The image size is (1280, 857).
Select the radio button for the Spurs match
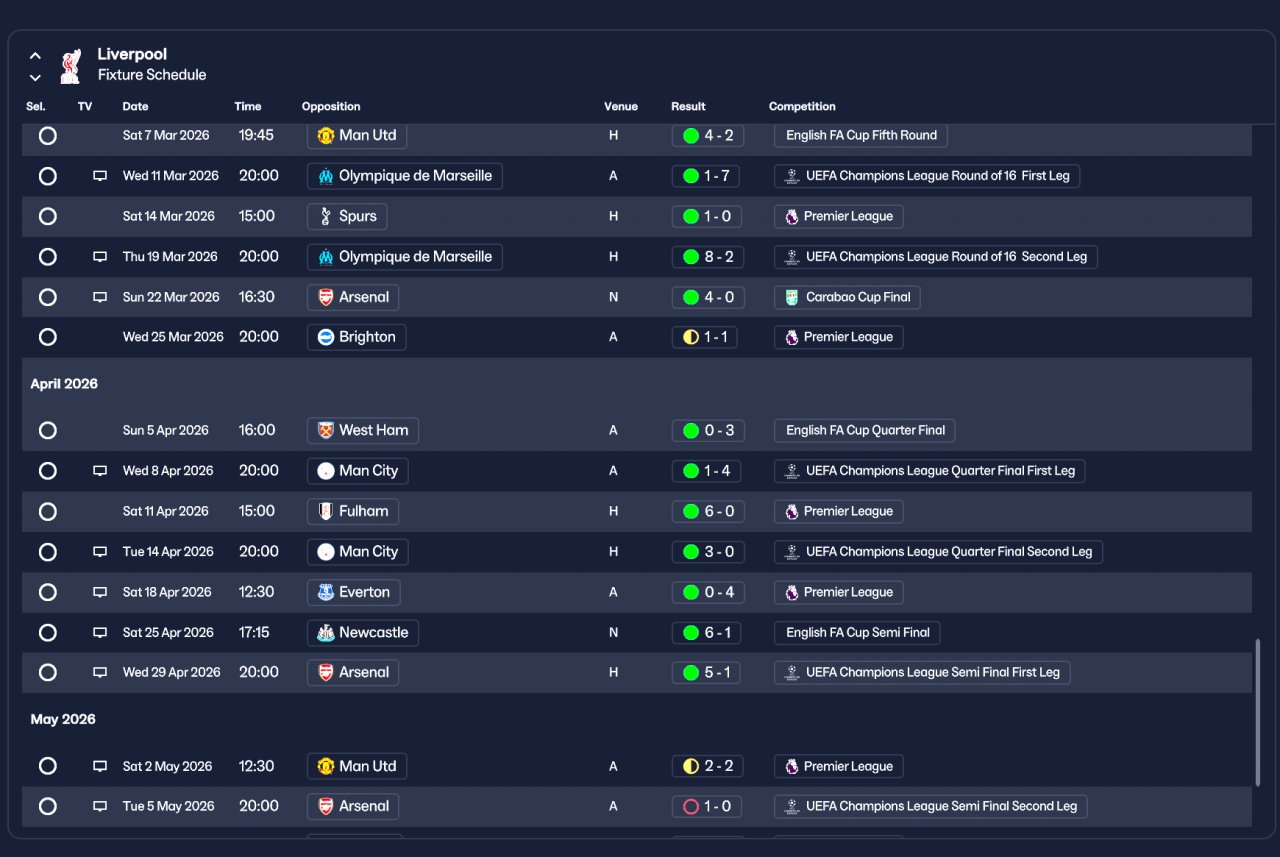(x=47, y=216)
